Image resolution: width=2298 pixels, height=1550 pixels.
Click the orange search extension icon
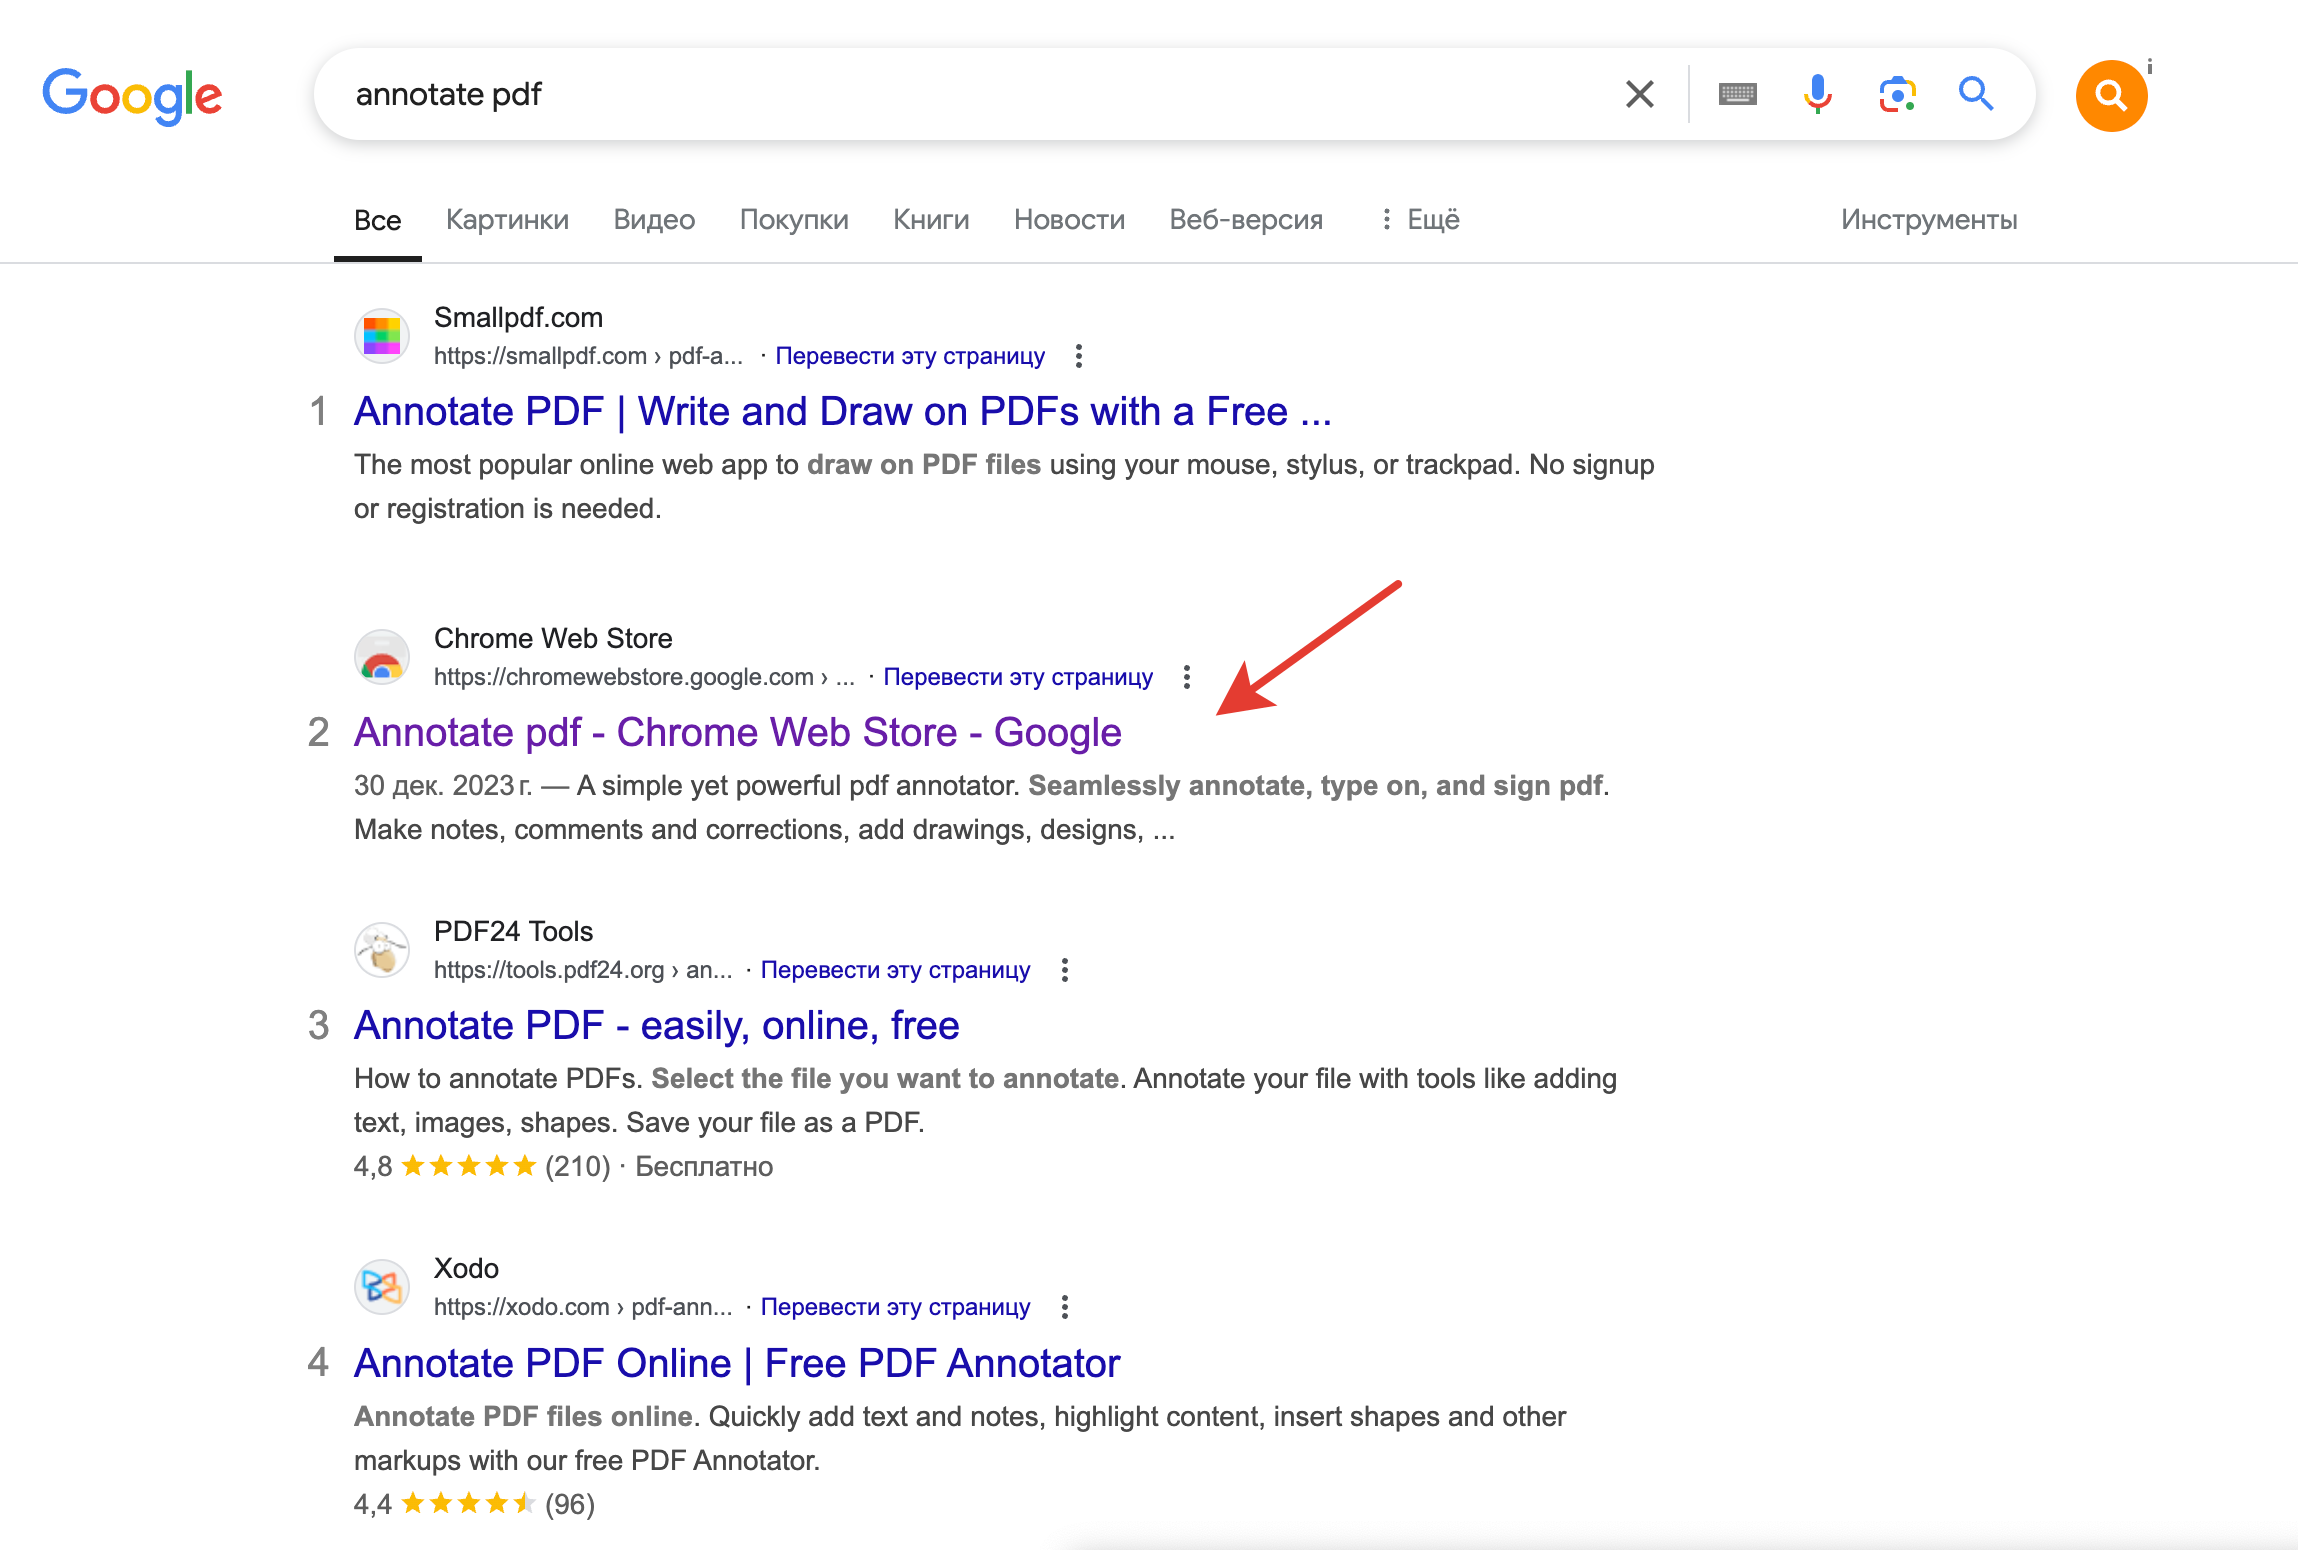(2111, 96)
